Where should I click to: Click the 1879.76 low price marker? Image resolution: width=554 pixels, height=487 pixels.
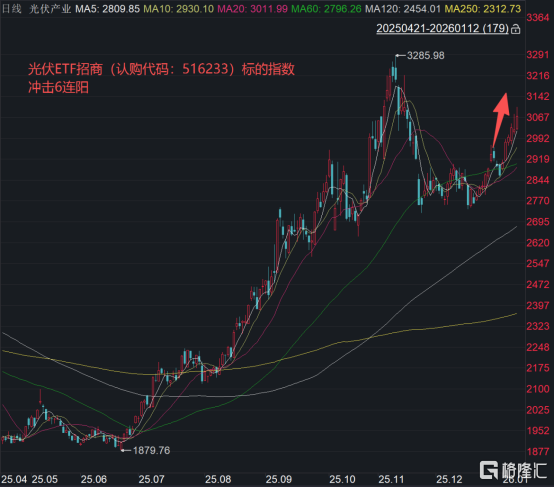(151, 450)
